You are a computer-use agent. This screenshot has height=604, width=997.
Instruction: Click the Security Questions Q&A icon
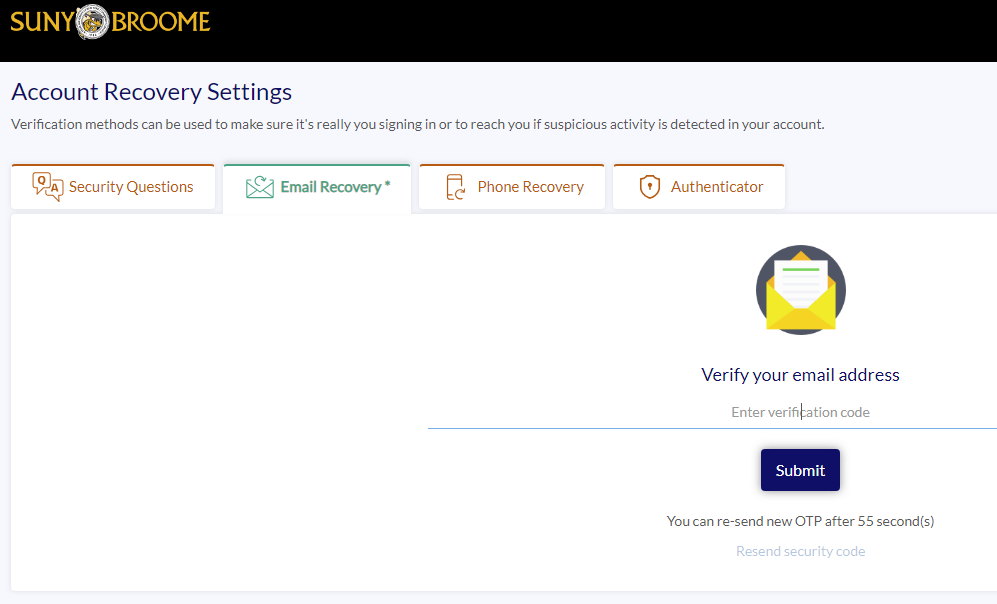pyautogui.click(x=48, y=187)
